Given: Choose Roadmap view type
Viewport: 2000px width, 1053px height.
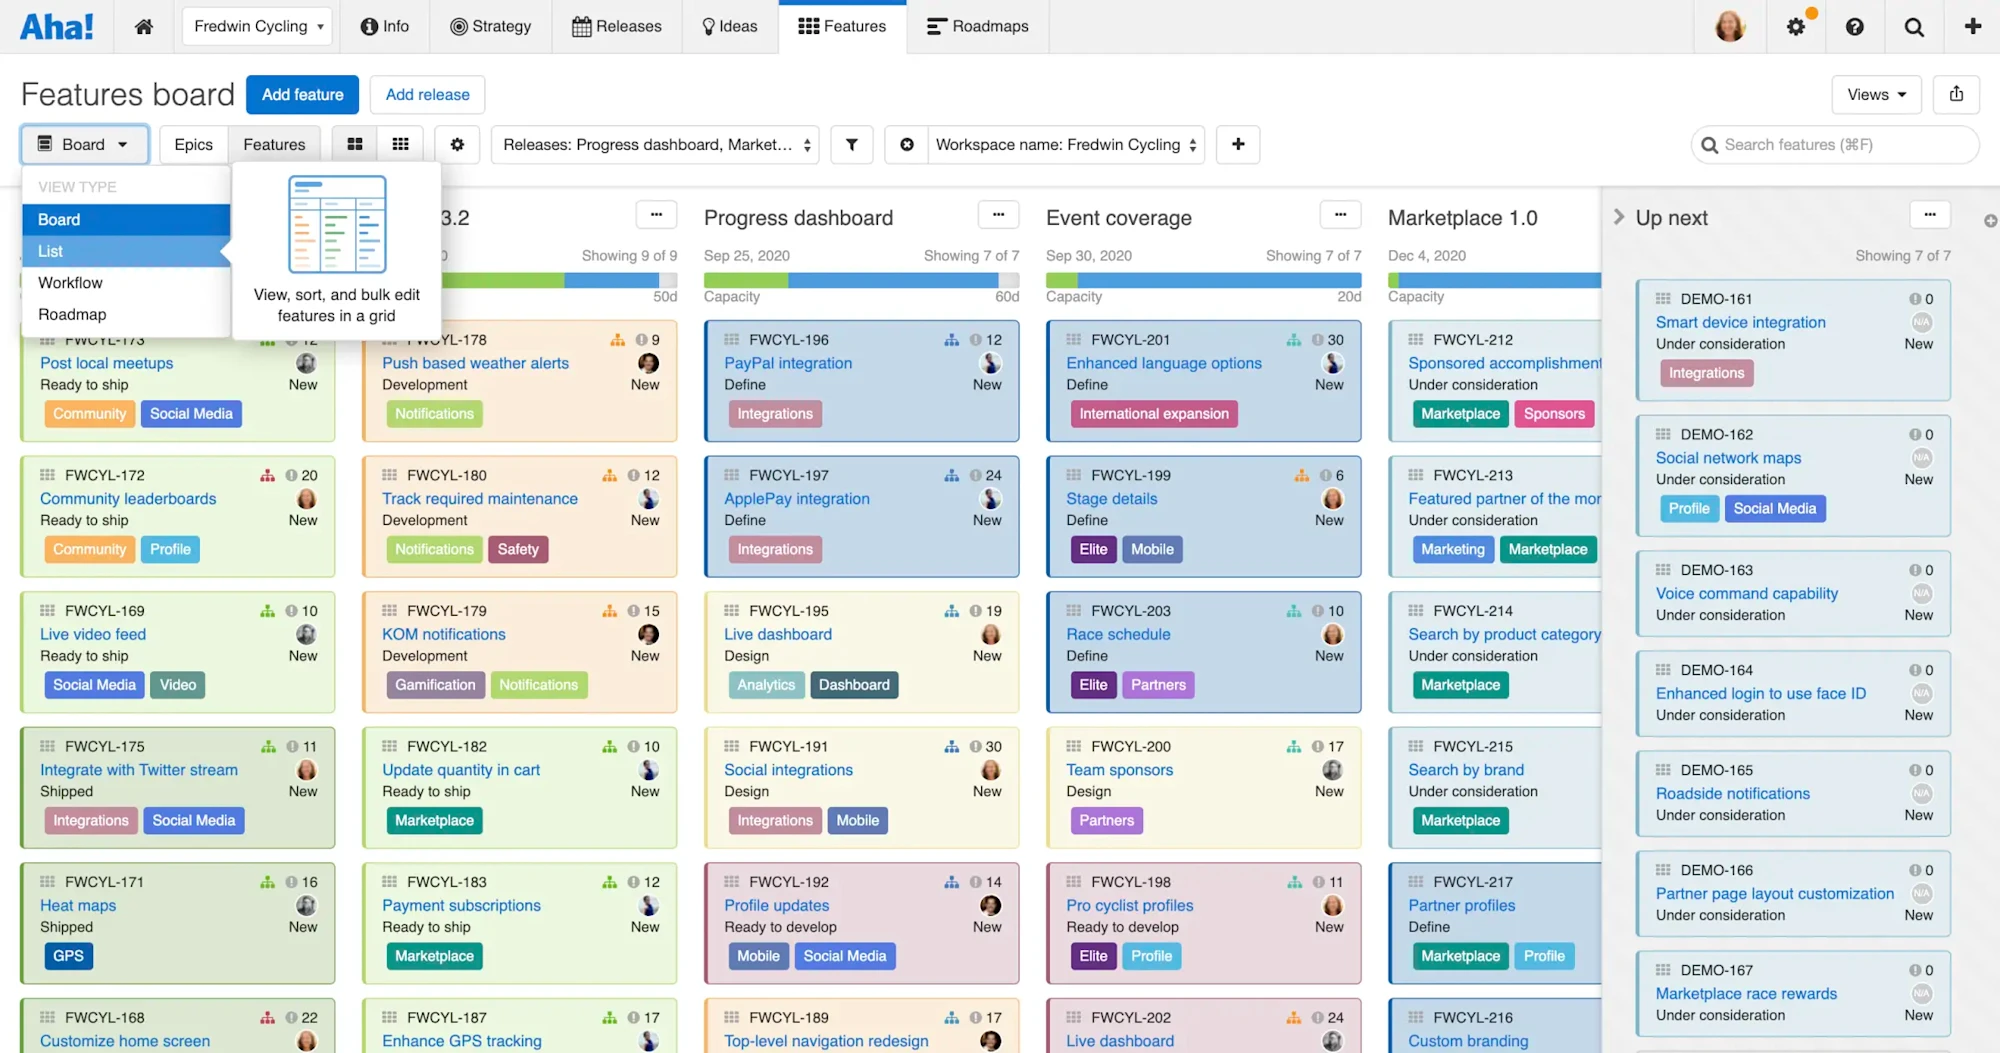Looking at the screenshot, I should click(126, 314).
